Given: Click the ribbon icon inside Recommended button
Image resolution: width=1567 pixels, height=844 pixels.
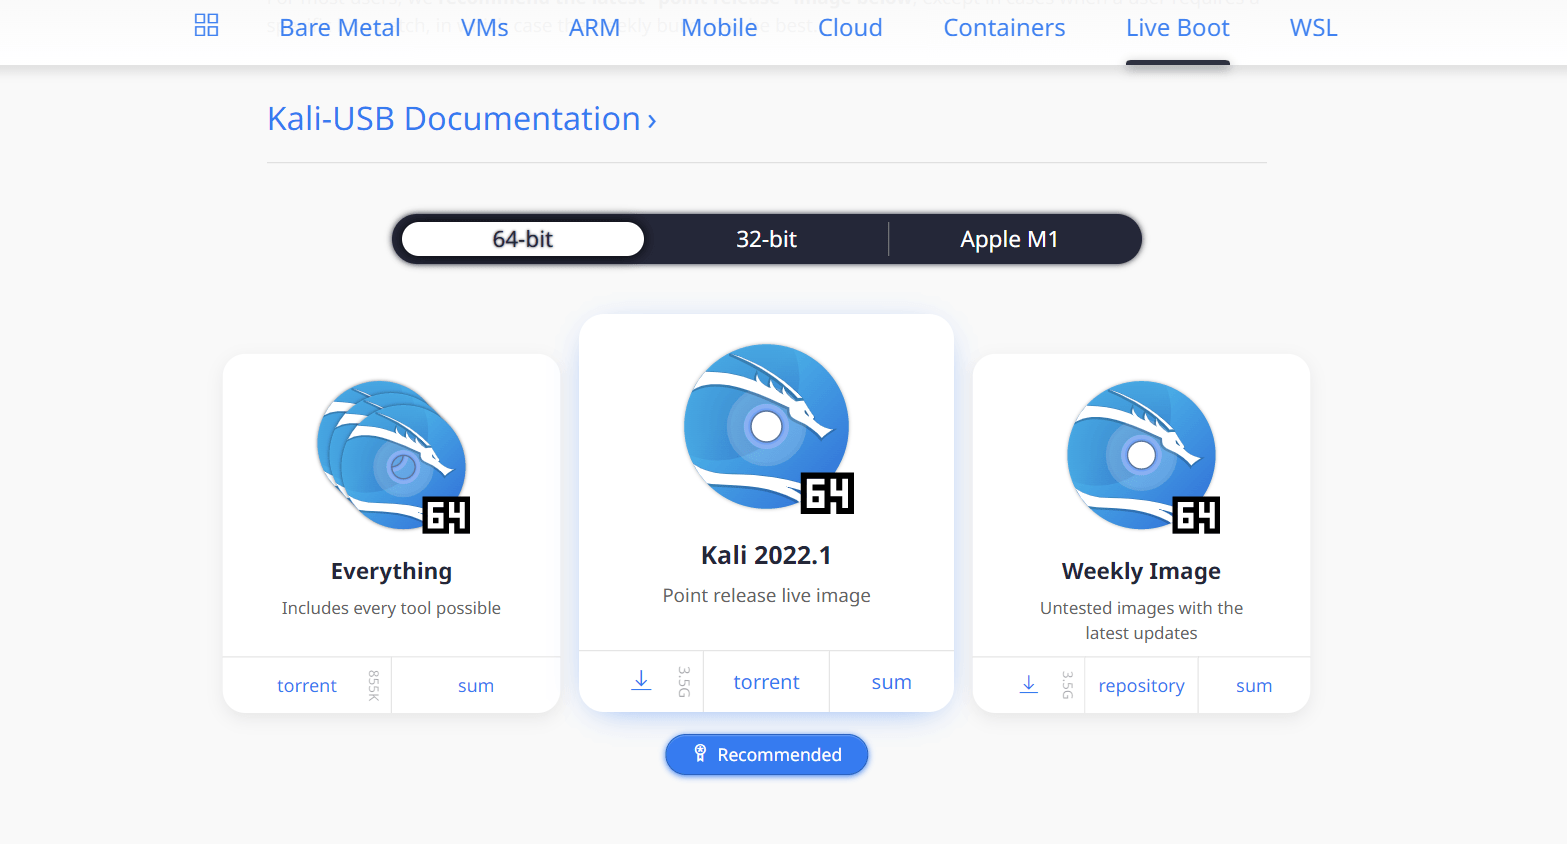Looking at the screenshot, I should pos(700,754).
